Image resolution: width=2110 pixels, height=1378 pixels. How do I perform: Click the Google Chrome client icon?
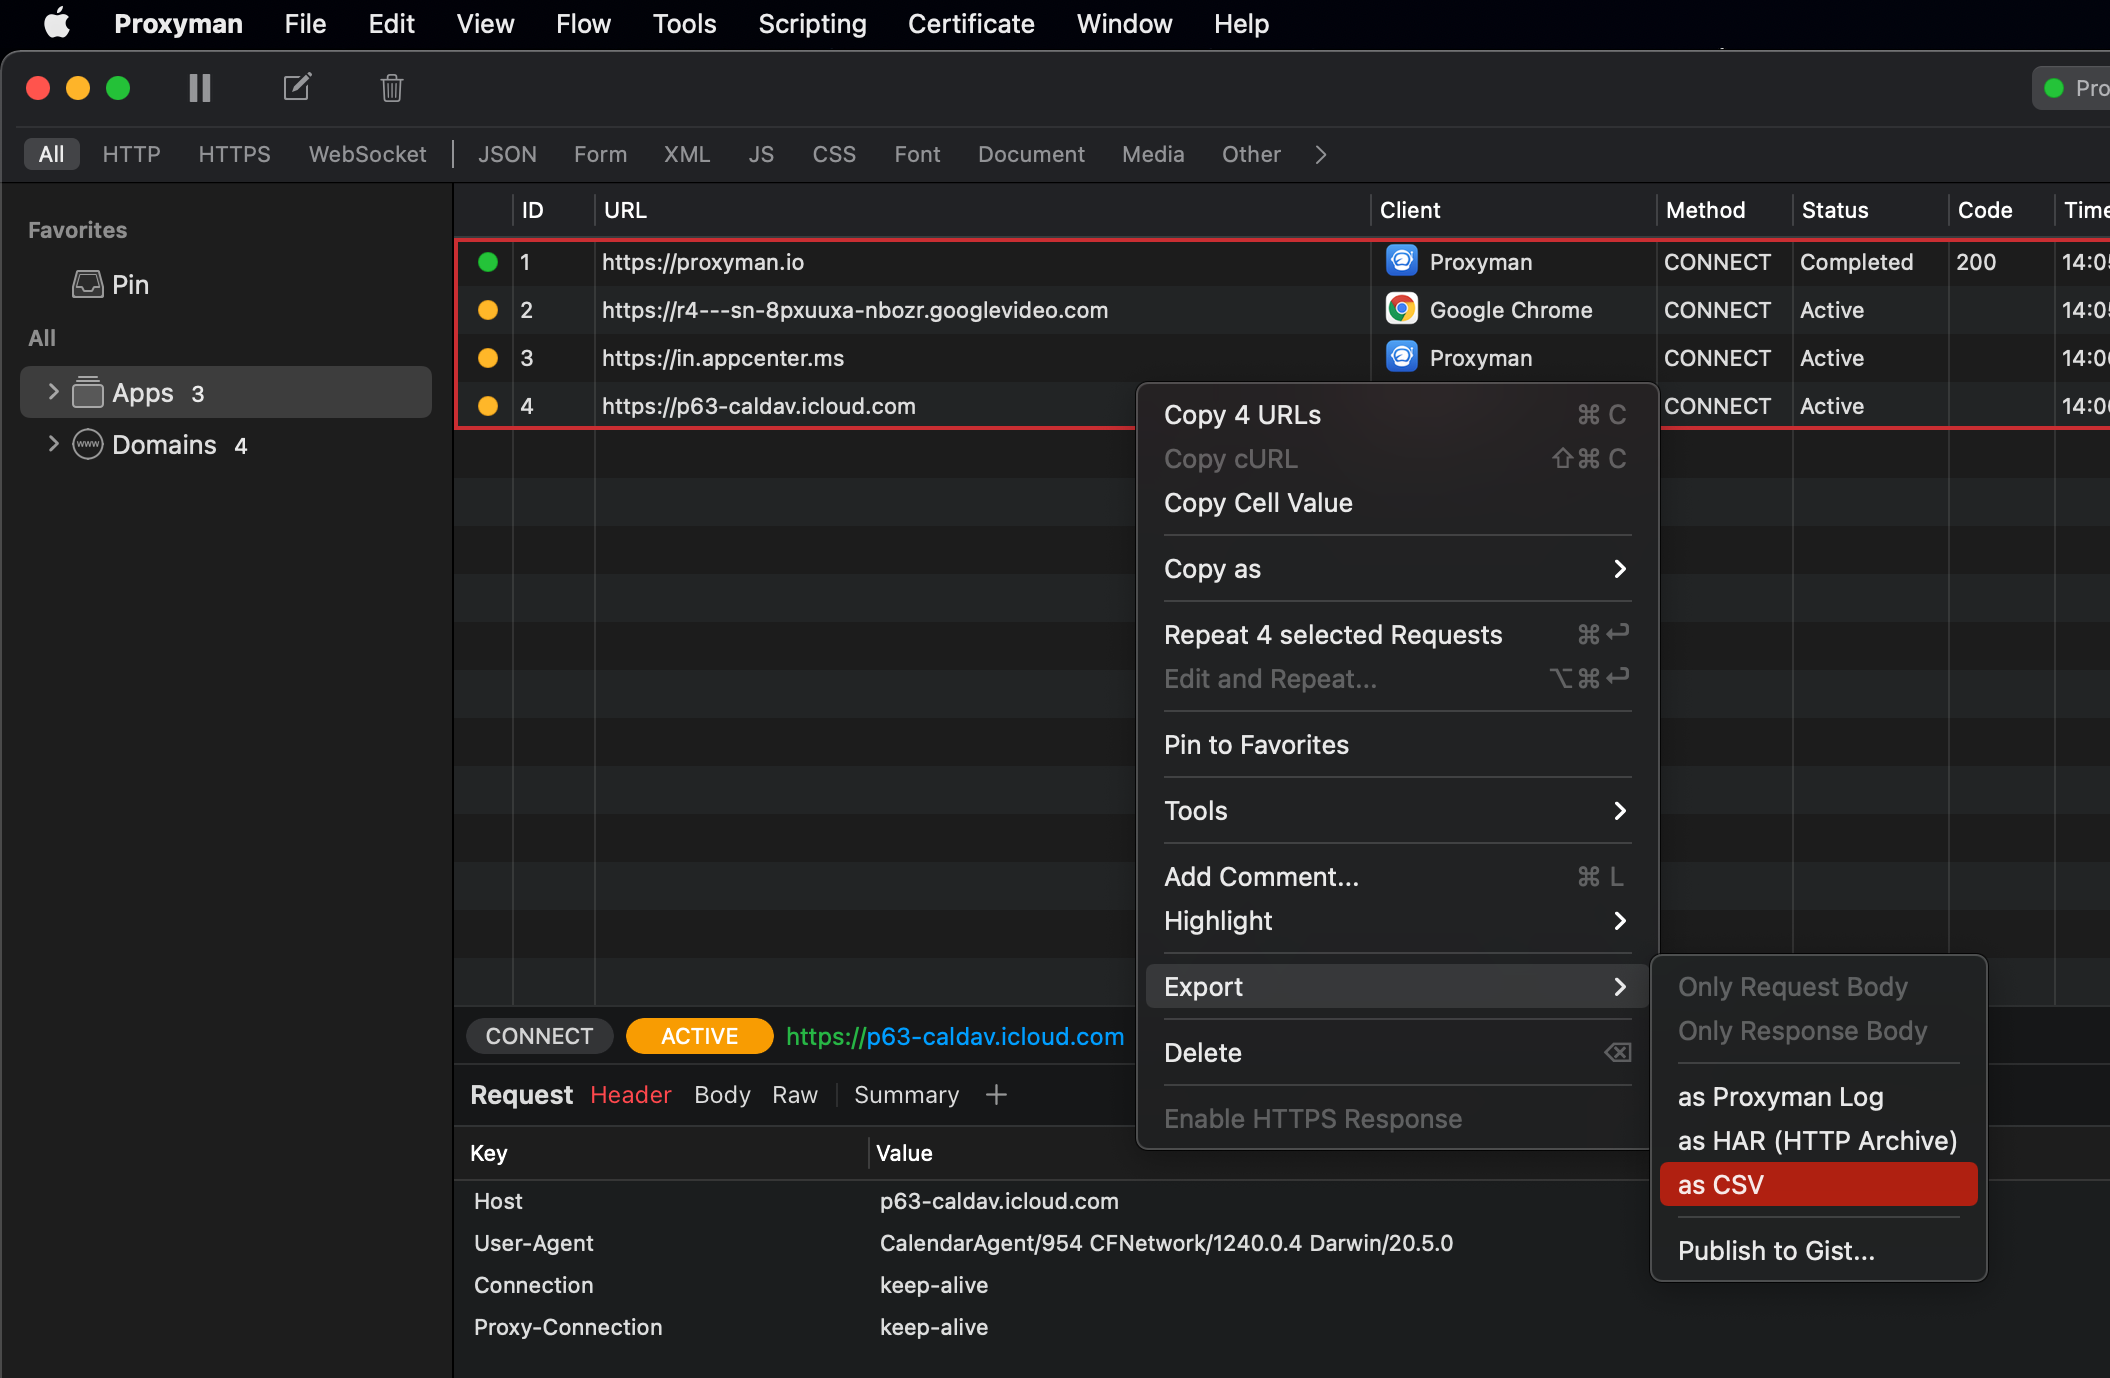click(x=1401, y=309)
